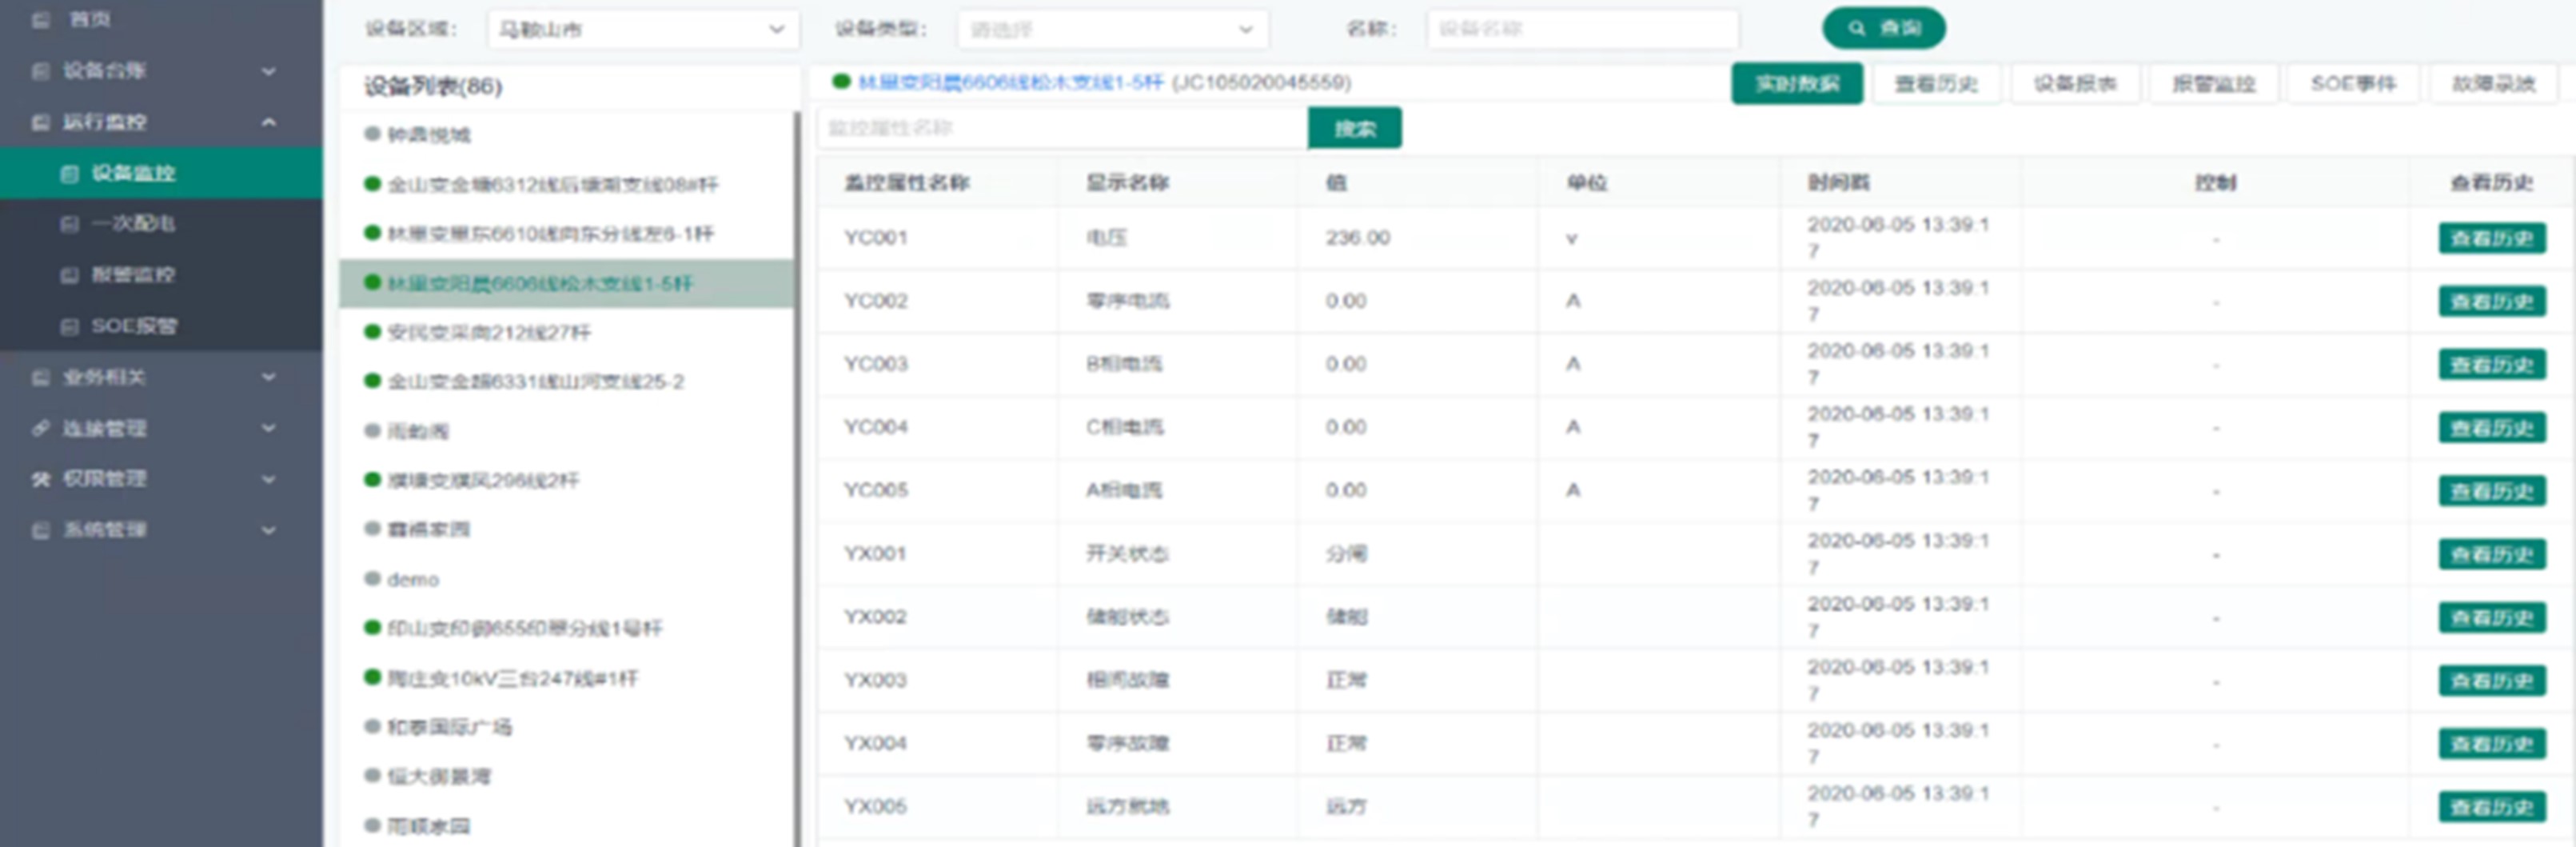Click the 一次配电 submenu icon

69,224
